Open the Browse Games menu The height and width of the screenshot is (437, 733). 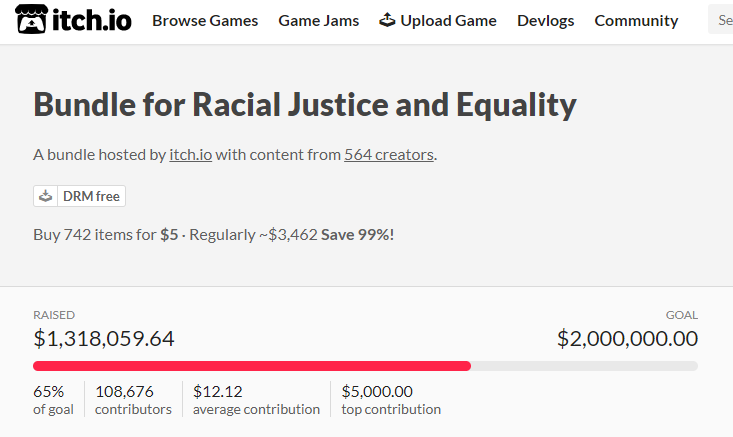tap(205, 21)
